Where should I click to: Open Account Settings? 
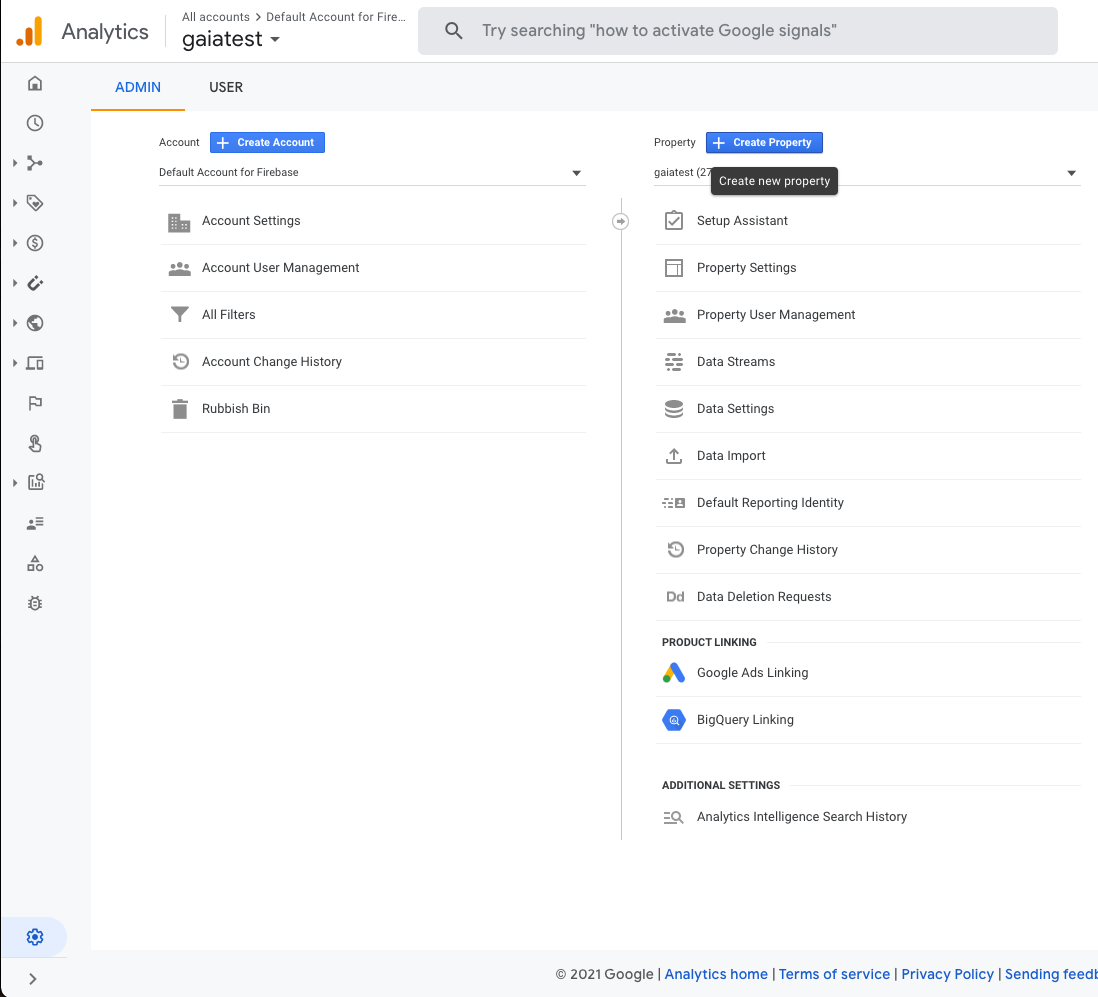(373, 221)
